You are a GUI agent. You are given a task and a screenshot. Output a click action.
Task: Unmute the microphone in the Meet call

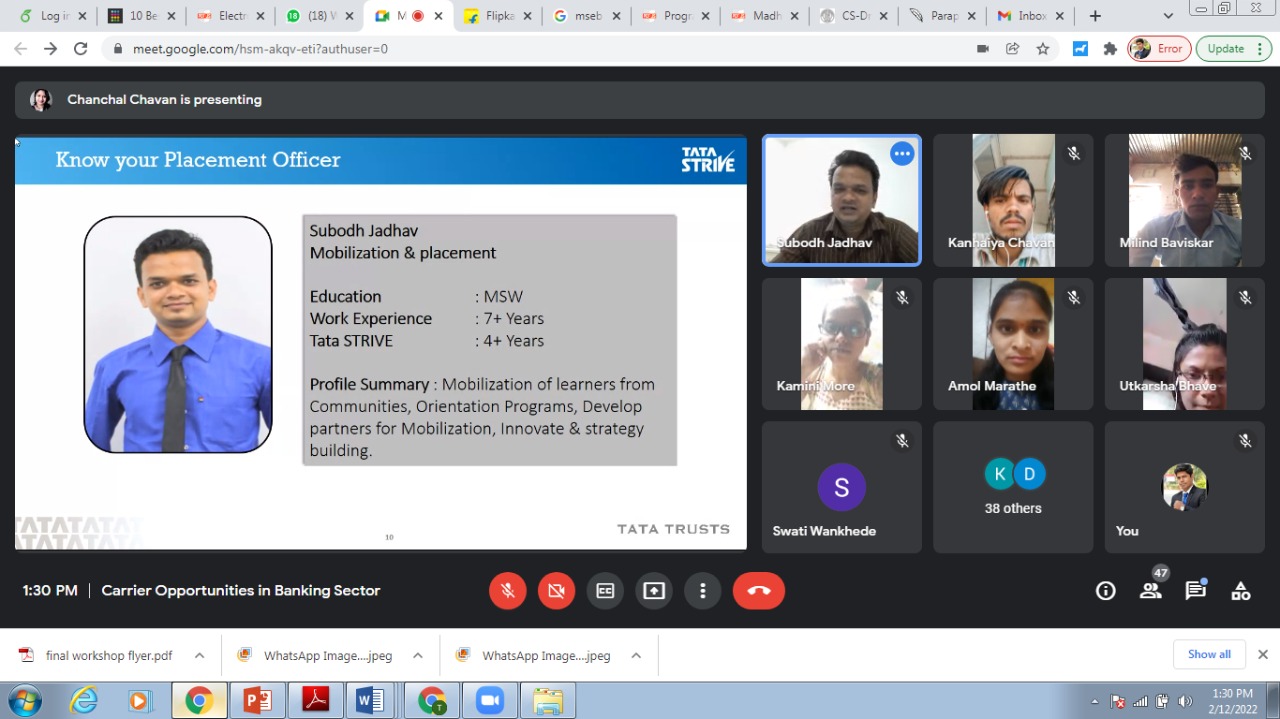pyautogui.click(x=508, y=591)
